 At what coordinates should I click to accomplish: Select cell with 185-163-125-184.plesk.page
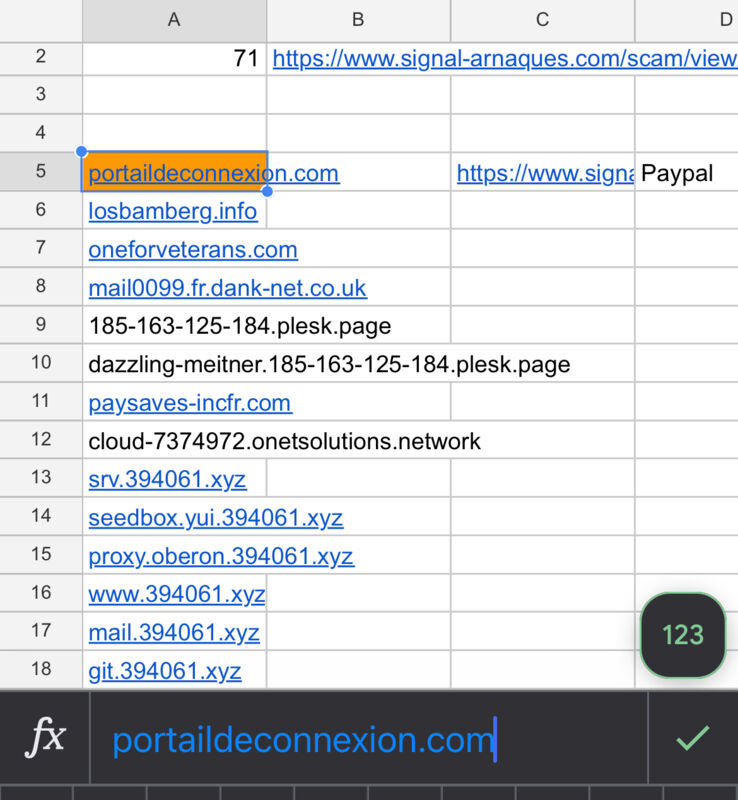click(x=239, y=326)
